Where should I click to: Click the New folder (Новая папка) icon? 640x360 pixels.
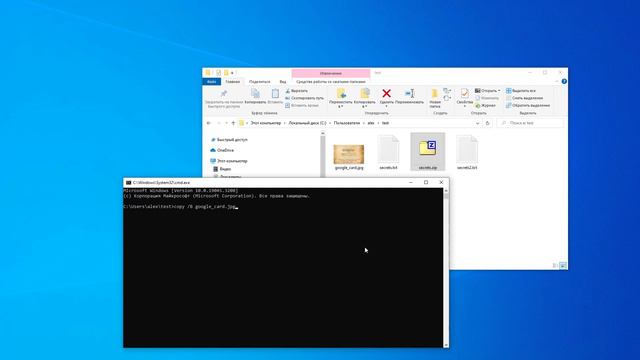(x=435, y=94)
